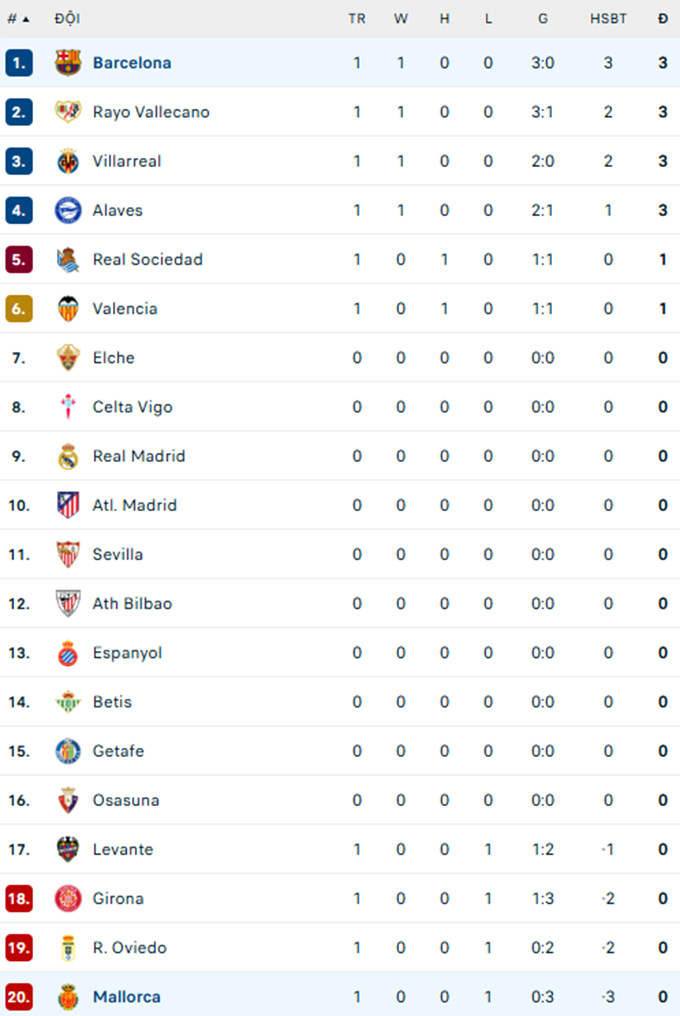Image resolution: width=680 pixels, height=1016 pixels.
Task: Click the Alaves blue crest icon
Action: (x=67, y=211)
